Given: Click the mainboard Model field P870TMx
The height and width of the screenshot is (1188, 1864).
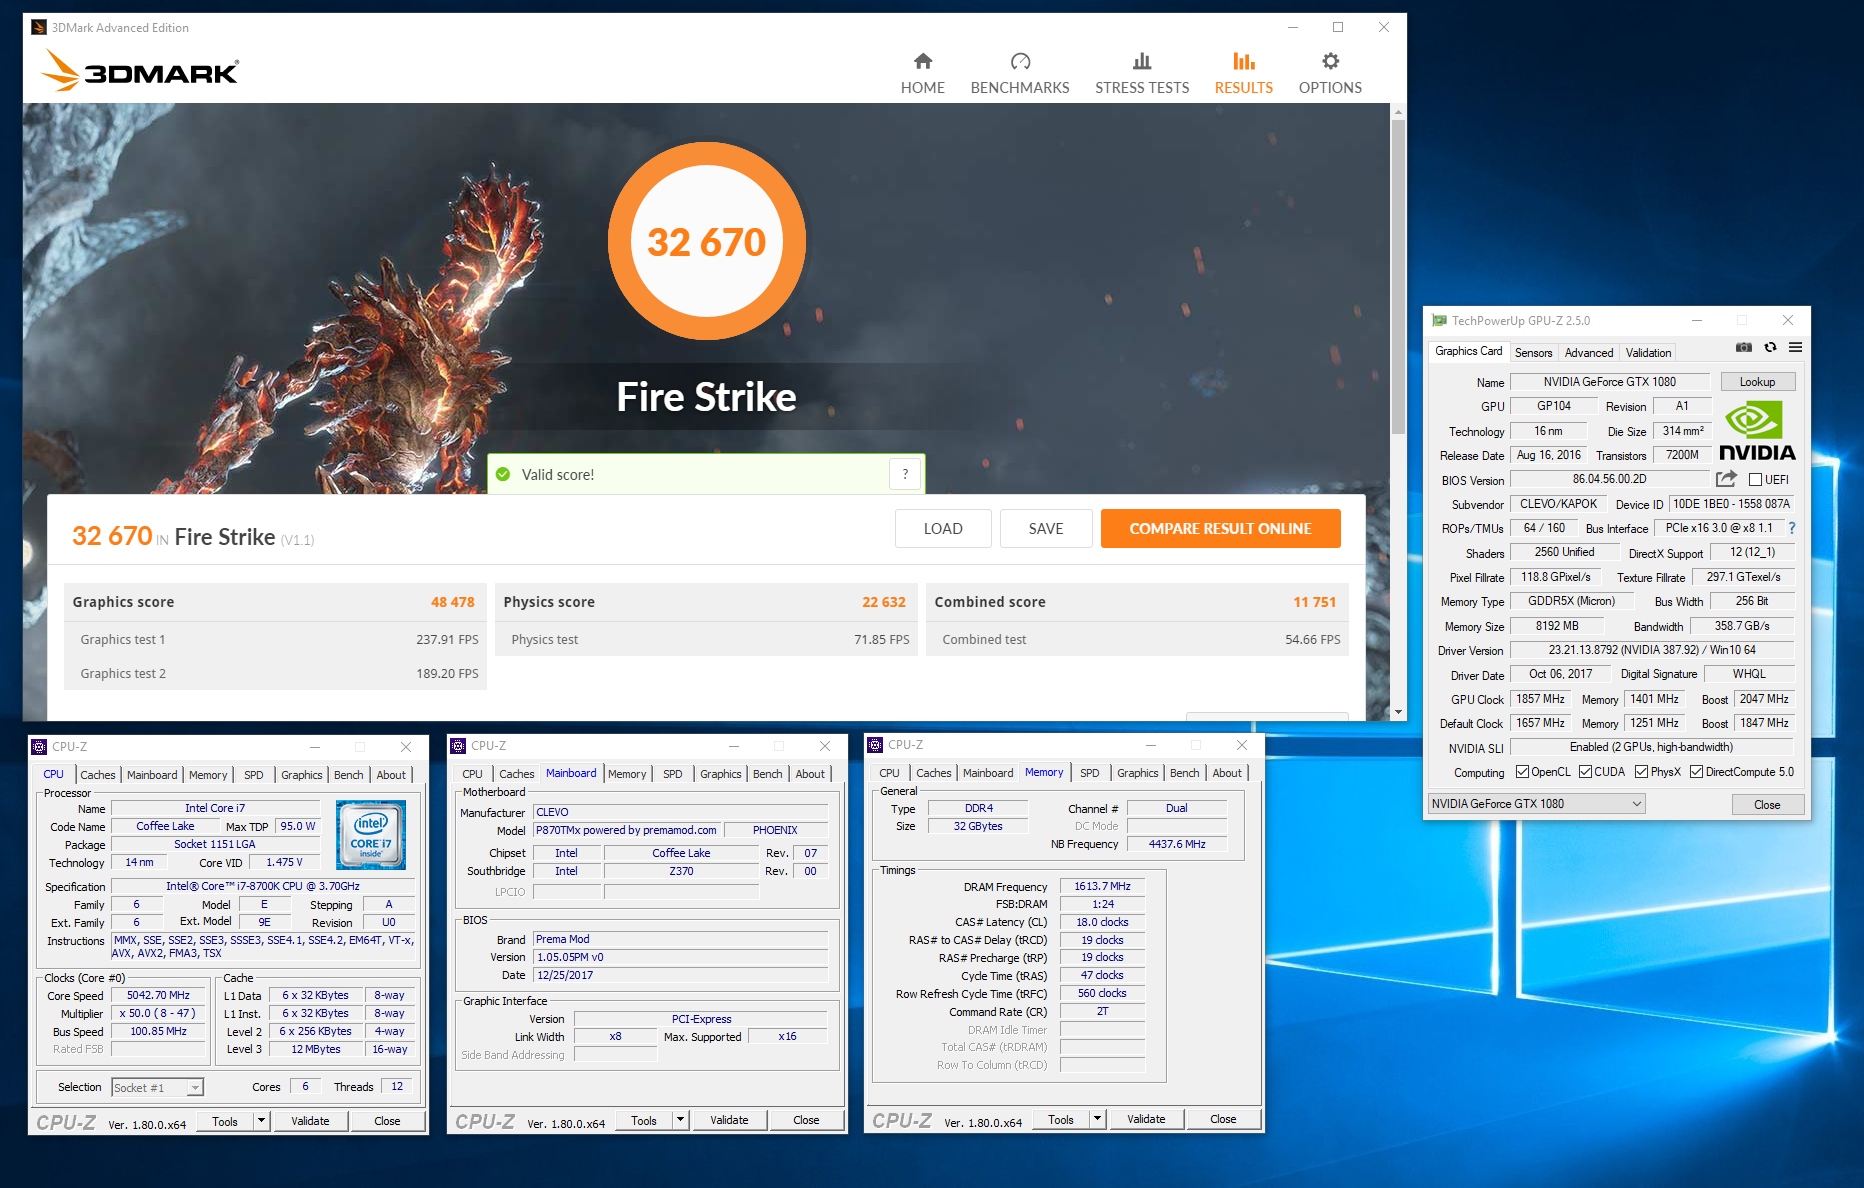Looking at the screenshot, I should (626, 830).
